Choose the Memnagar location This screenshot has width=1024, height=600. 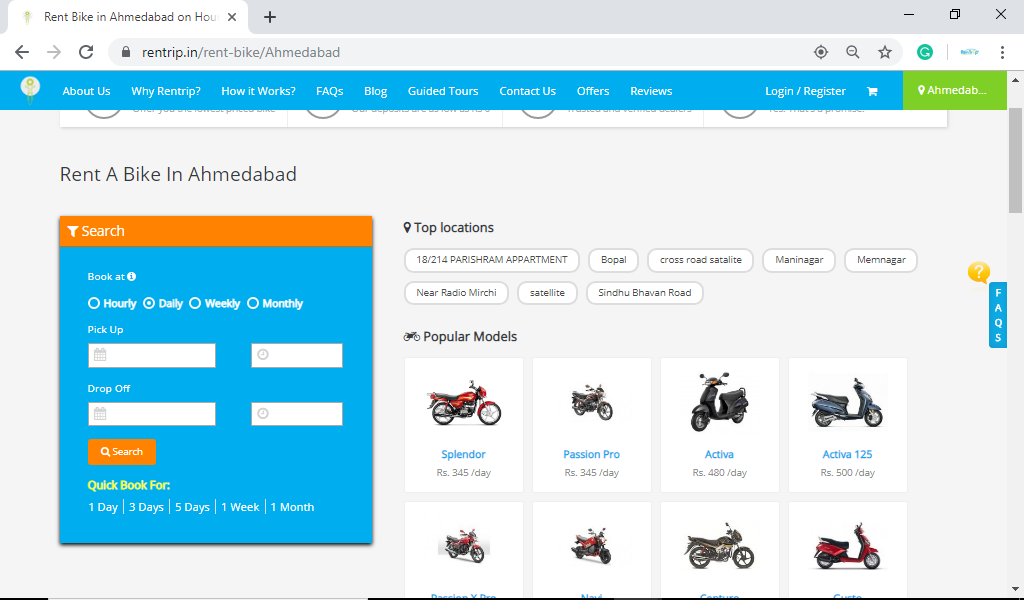881,260
